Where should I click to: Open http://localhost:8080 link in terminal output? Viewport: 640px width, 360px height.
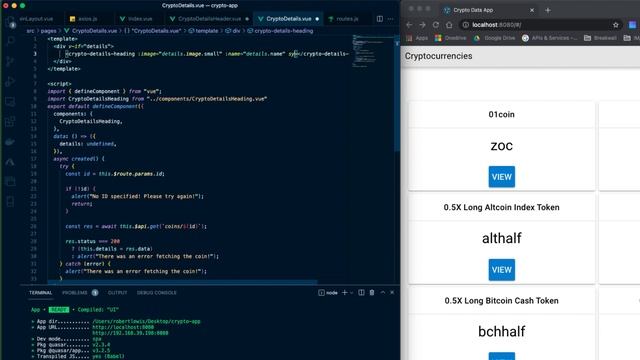coord(123,327)
